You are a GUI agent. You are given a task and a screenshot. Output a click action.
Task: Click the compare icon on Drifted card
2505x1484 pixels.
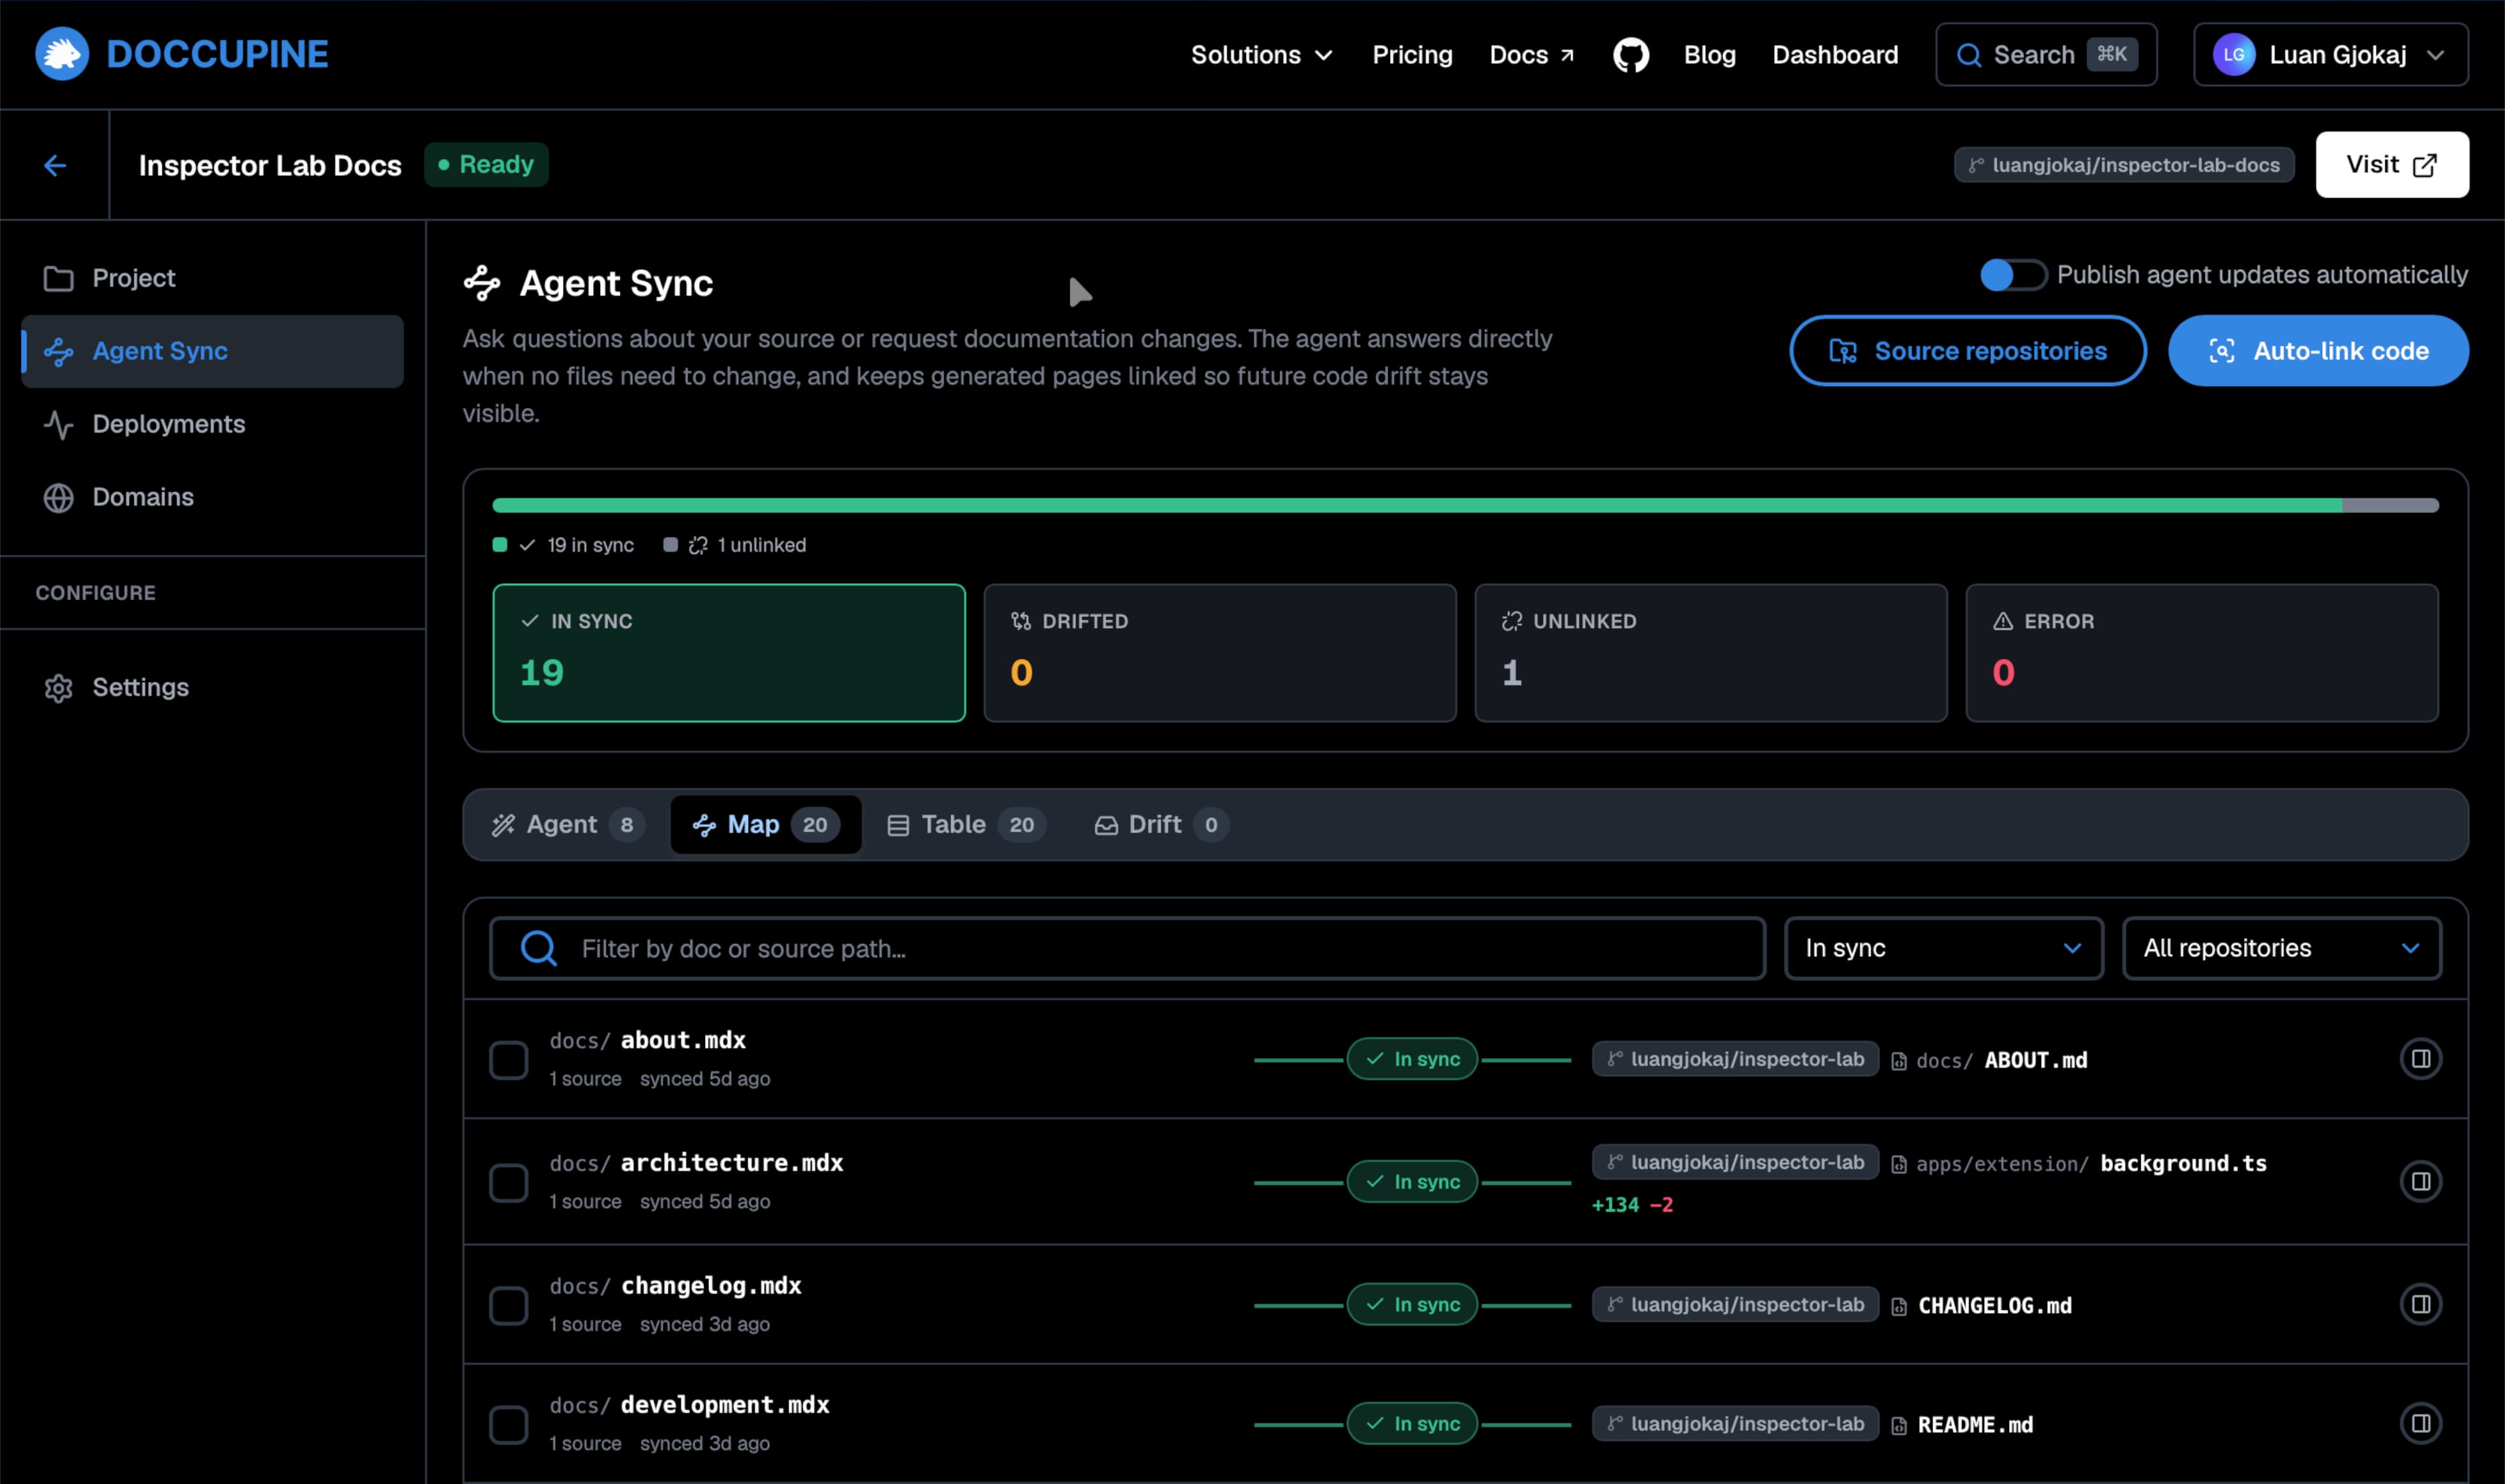tap(1020, 621)
